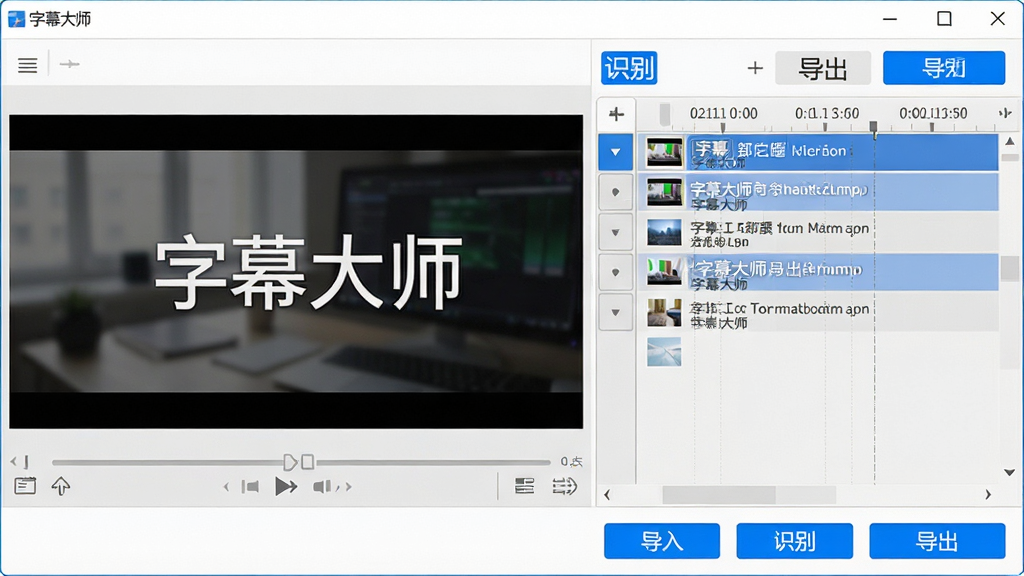Expand the row containing 'Marm apn'
This screenshot has width=1024, height=576.
point(615,232)
